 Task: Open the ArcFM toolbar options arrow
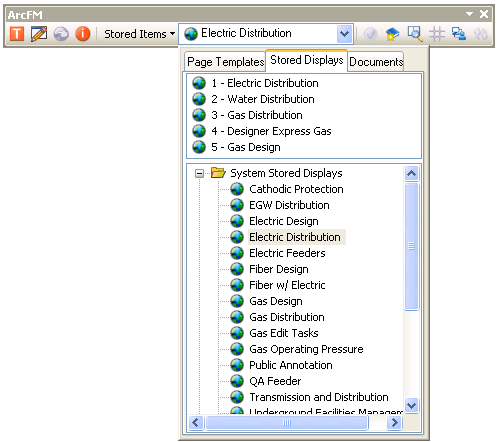click(469, 14)
